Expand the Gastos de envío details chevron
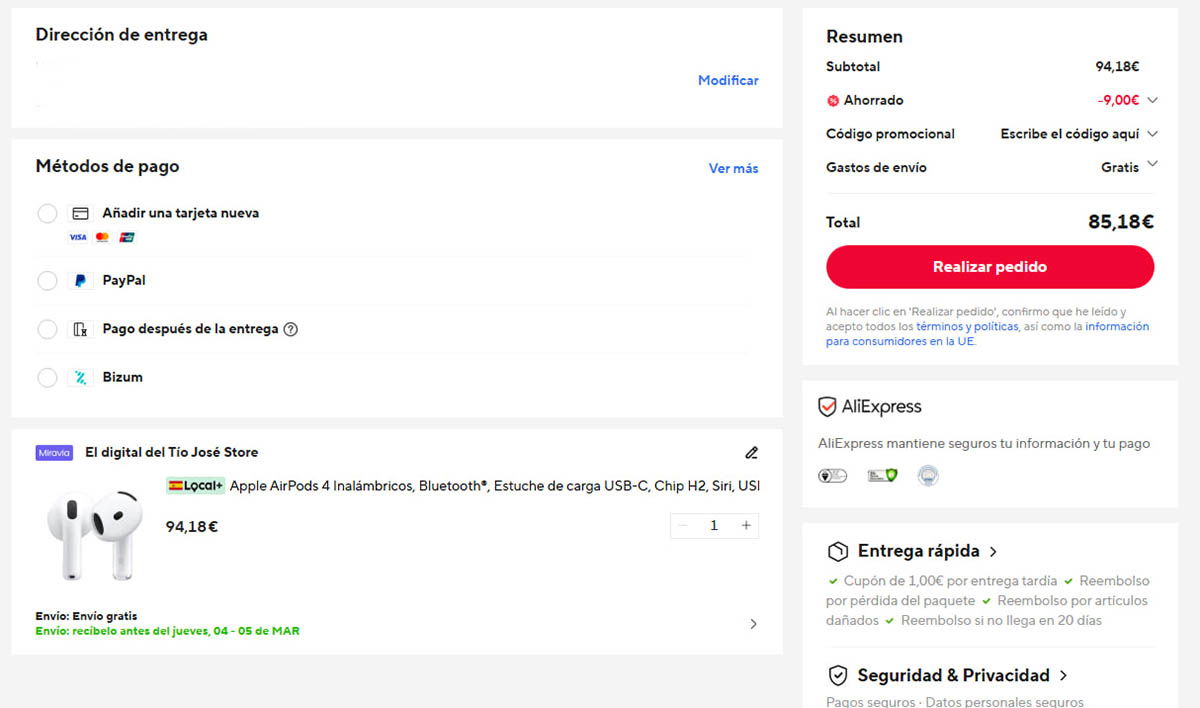Image resolution: width=1200 pixels, height=708 pixels. pyautogui.click(x=1153, y=167)
